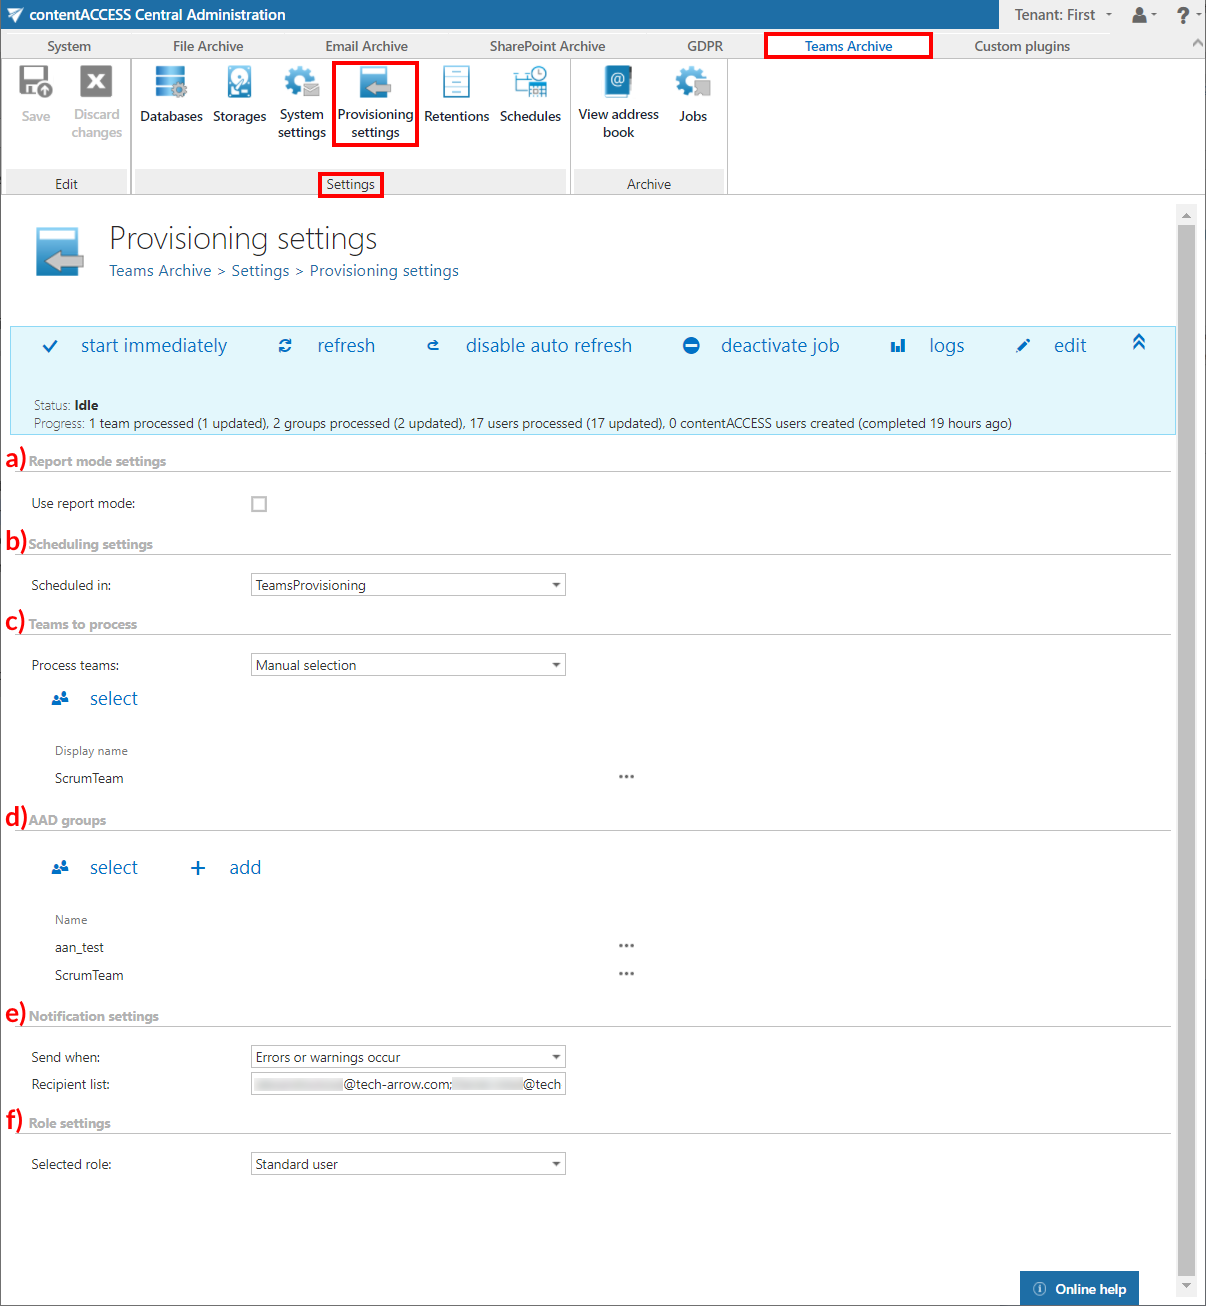1206x1306 pixels.
Task: Open View address book
Action: coord(618,102)
